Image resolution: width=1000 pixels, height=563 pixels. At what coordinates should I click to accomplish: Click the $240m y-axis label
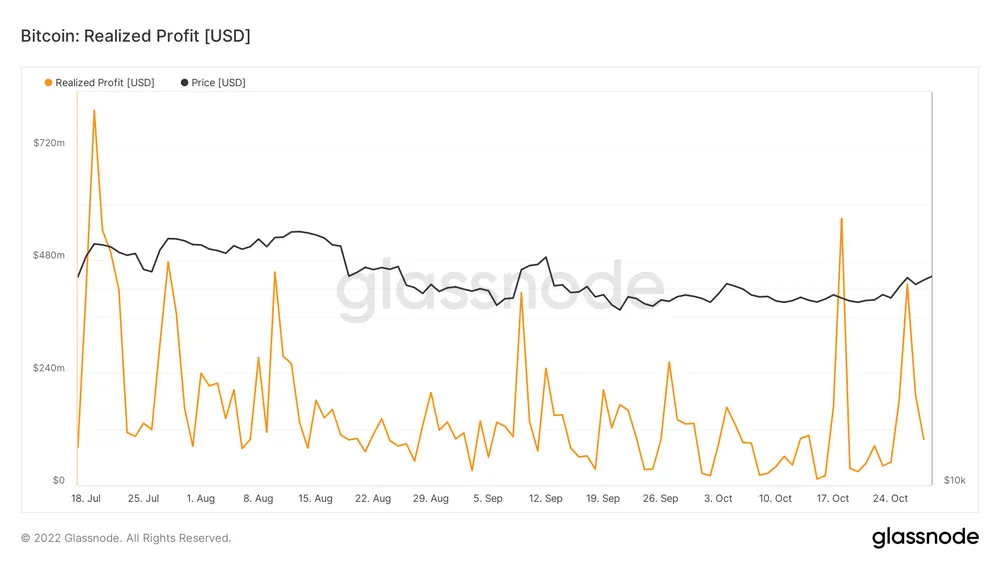coord(49,368)
